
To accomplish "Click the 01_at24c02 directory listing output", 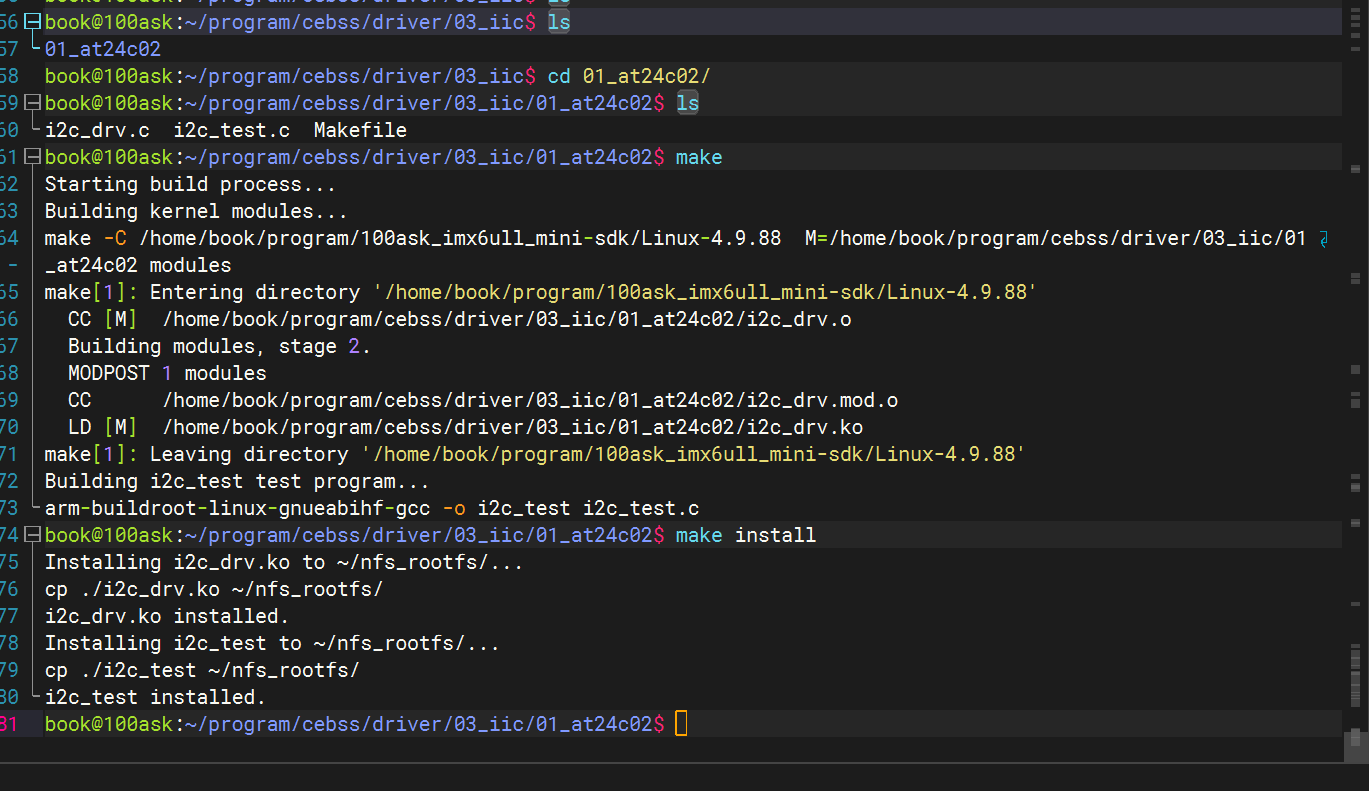I will coord(102,48).
